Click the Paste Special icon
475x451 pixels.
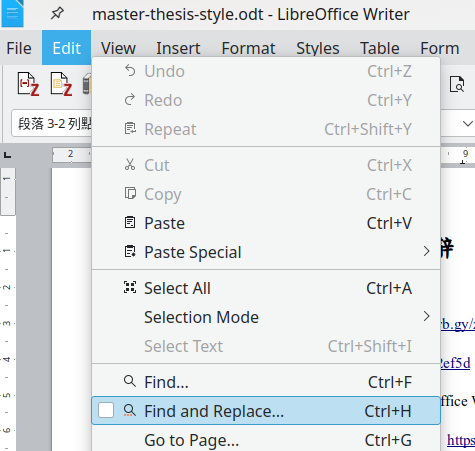click(x=130, y=251)
